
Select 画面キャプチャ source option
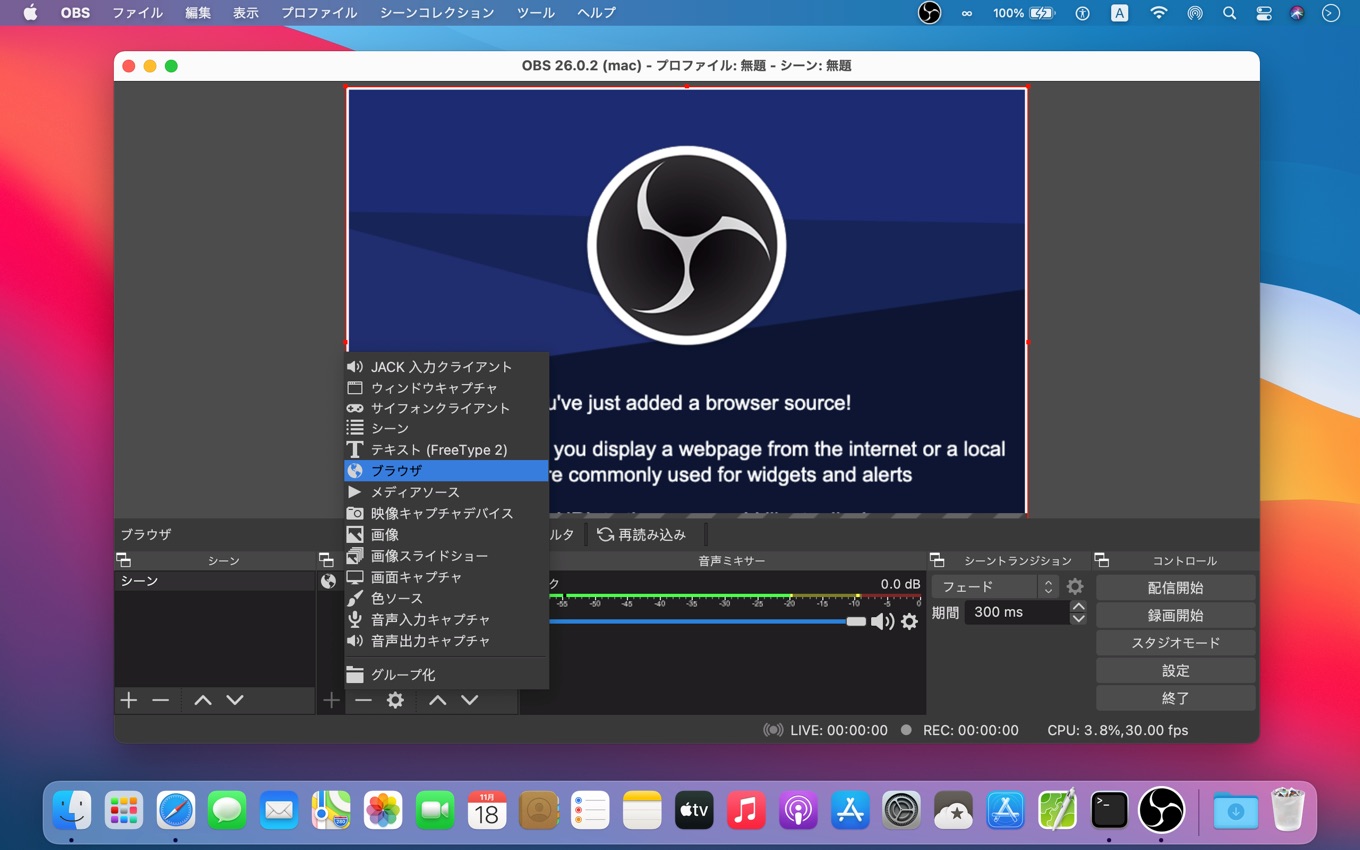pos(446,577)
